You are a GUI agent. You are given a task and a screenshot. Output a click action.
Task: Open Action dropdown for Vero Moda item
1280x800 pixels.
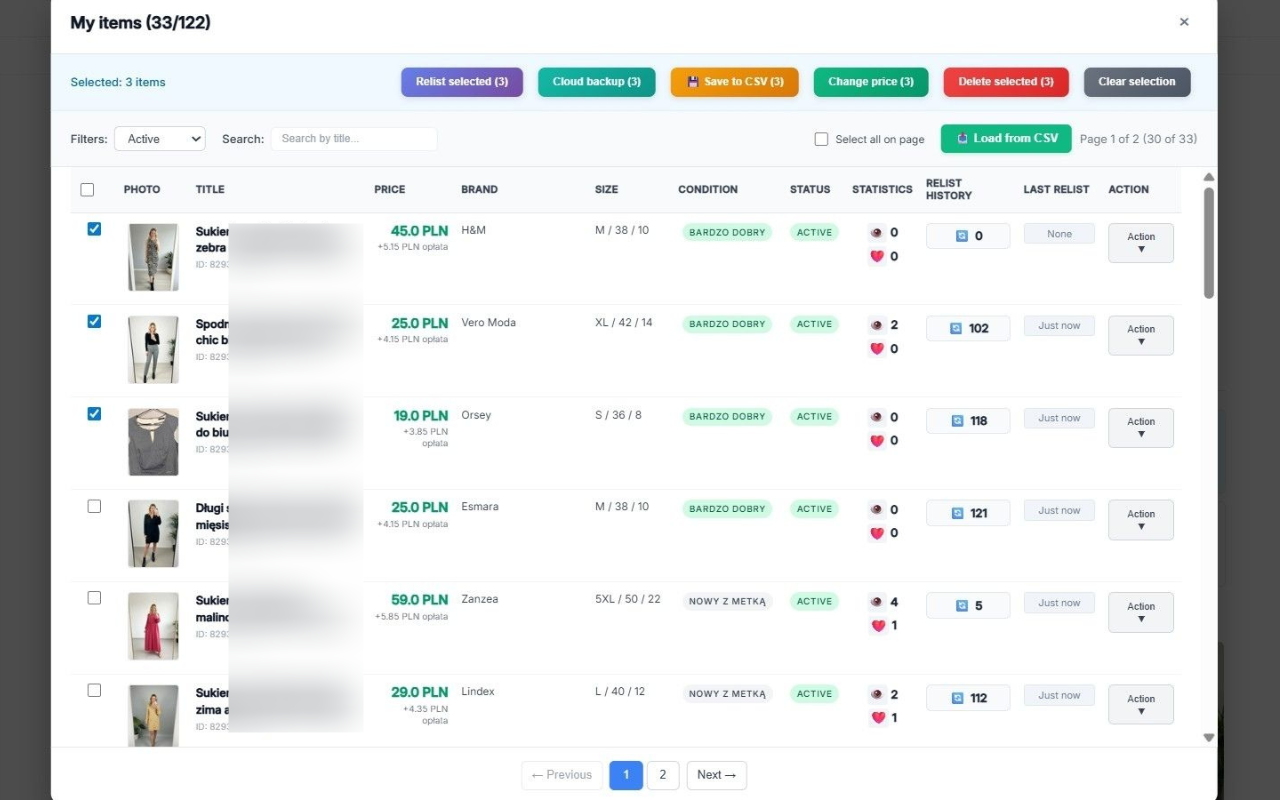1141,335
